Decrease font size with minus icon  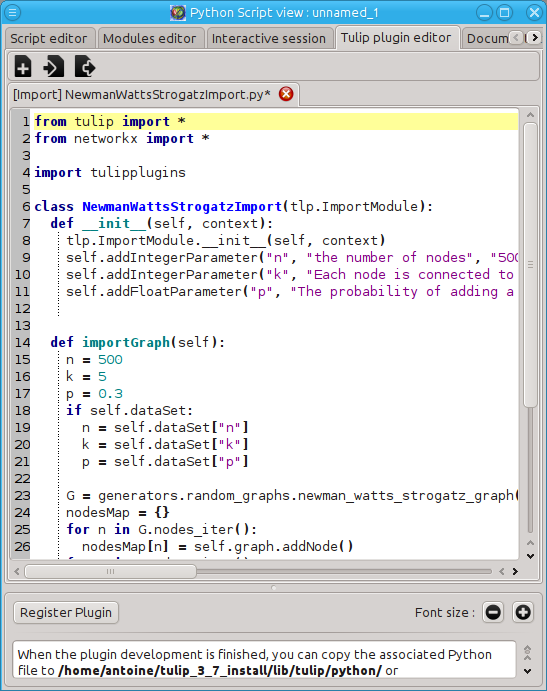click(493, 612)
